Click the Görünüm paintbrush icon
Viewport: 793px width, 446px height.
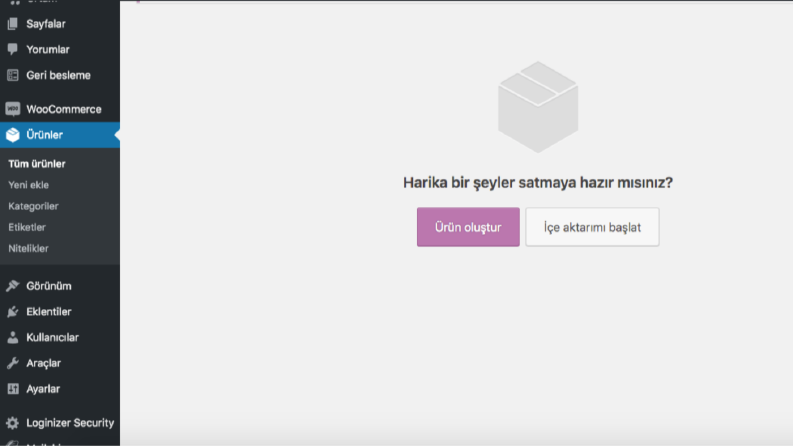pos(13,286)
